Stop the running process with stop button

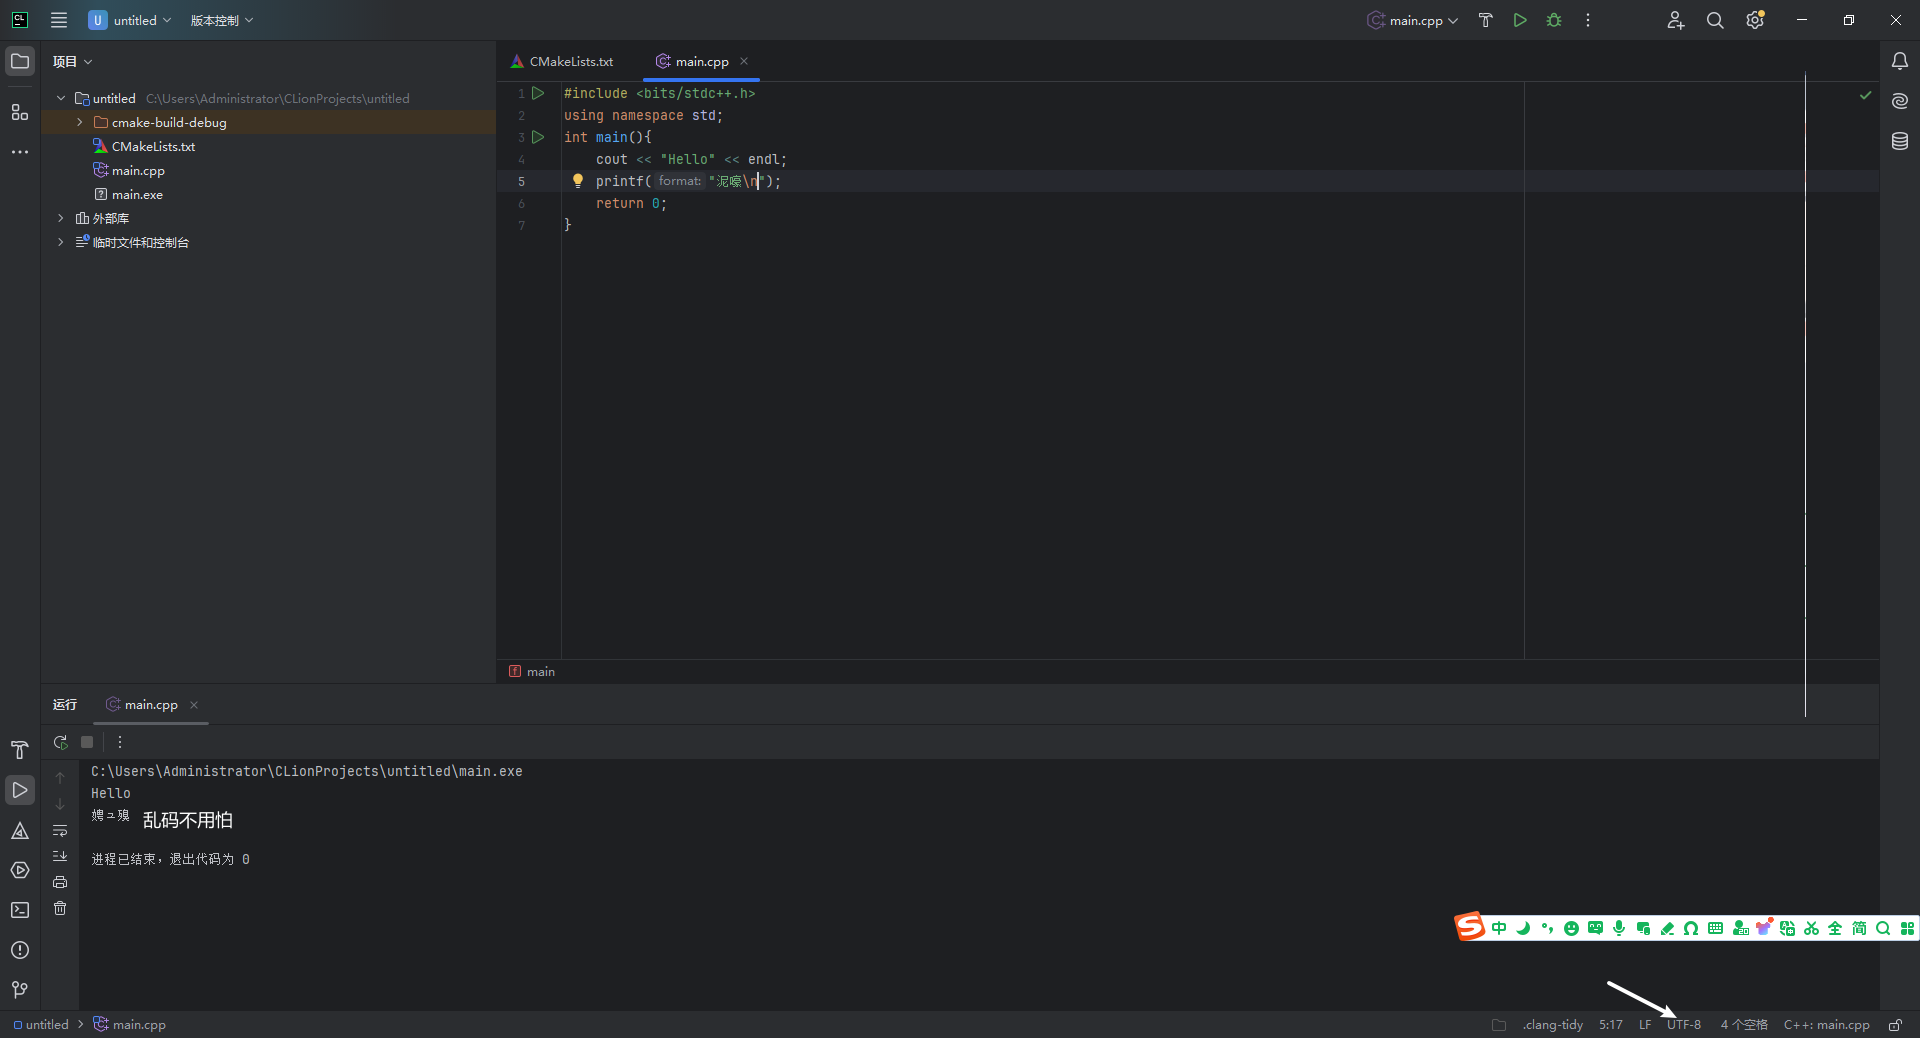tap(87, 743)
